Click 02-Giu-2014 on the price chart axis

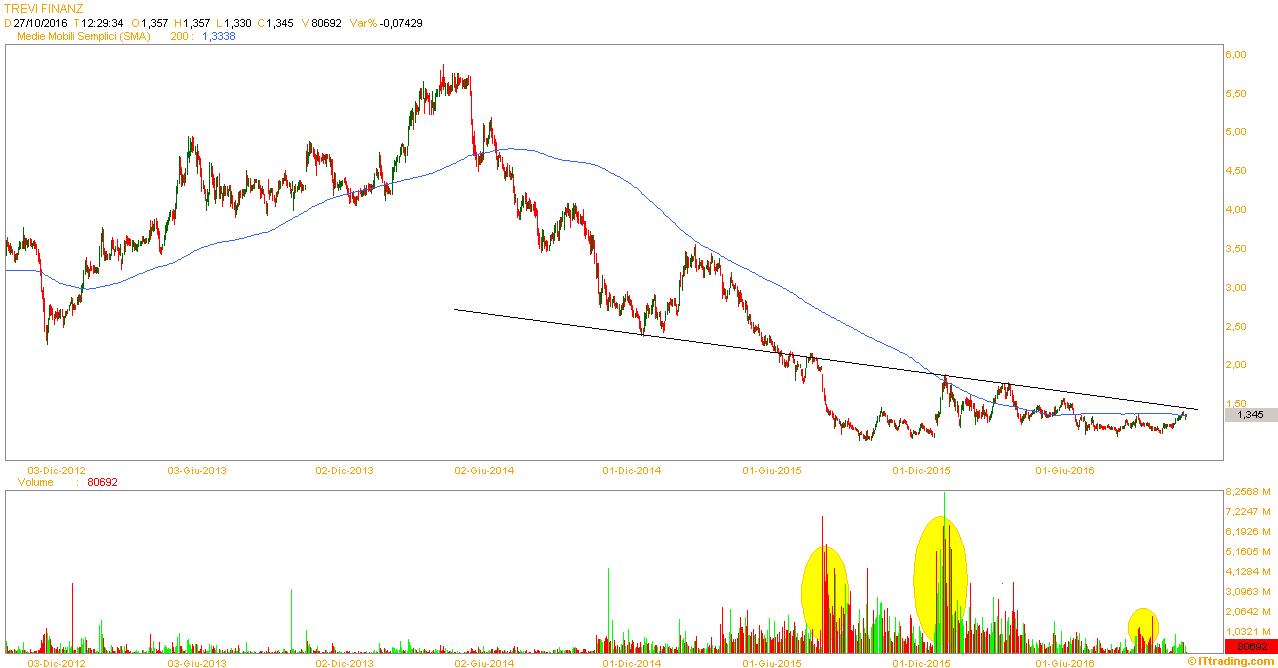tap(484, 469)
